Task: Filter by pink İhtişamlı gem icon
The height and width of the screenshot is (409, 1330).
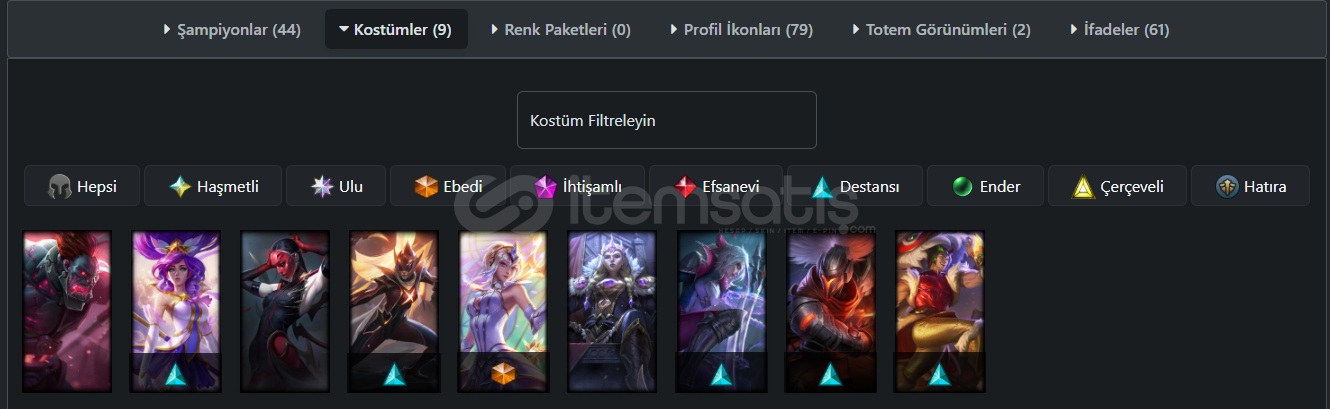Action: pyautogui.click(x=545, y=187)
